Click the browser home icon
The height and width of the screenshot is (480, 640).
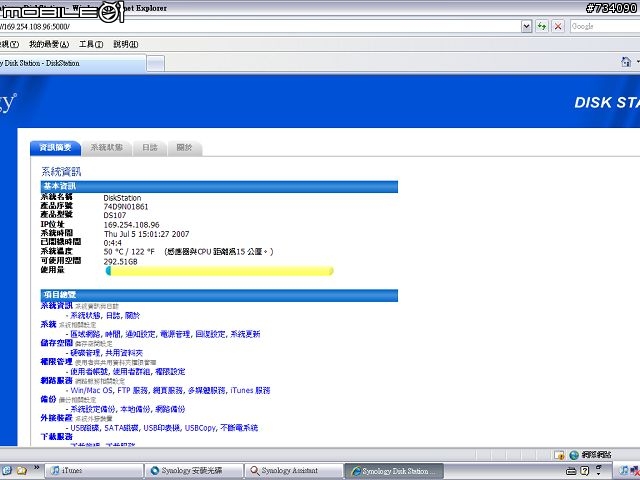coord(626,62)
